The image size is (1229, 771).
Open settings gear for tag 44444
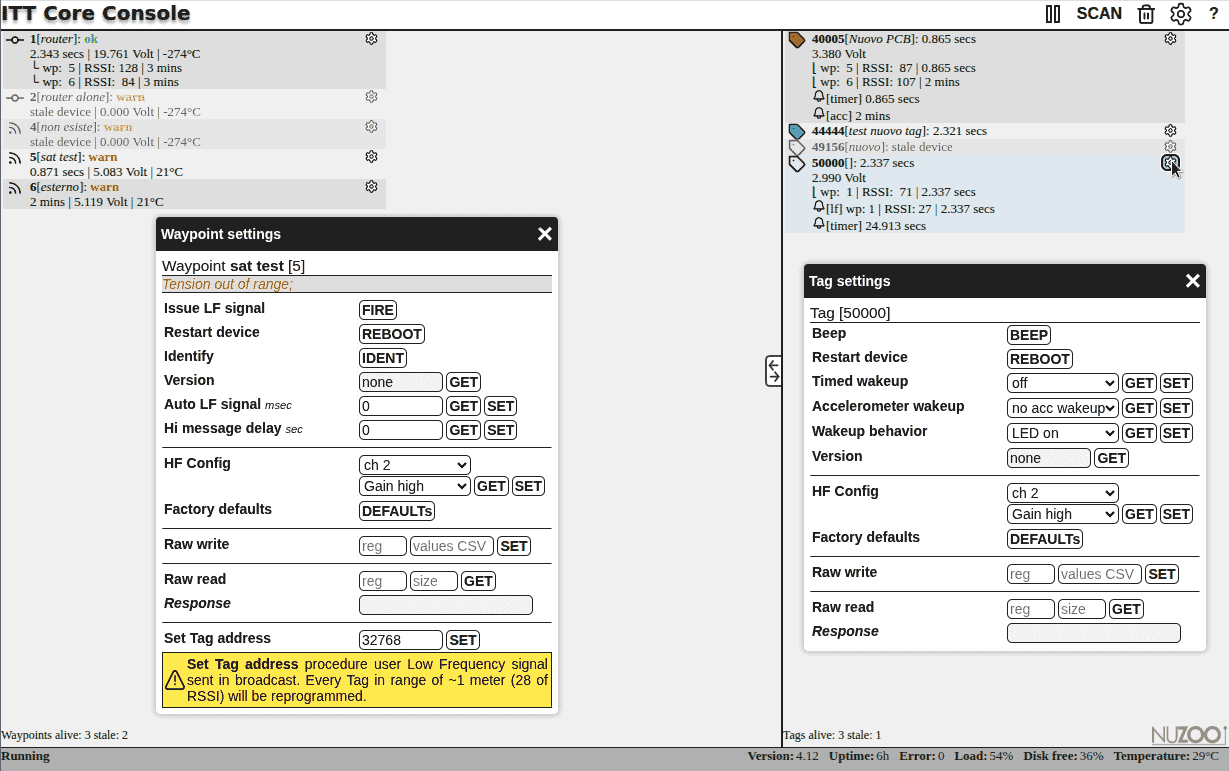tap(1170, 131)
